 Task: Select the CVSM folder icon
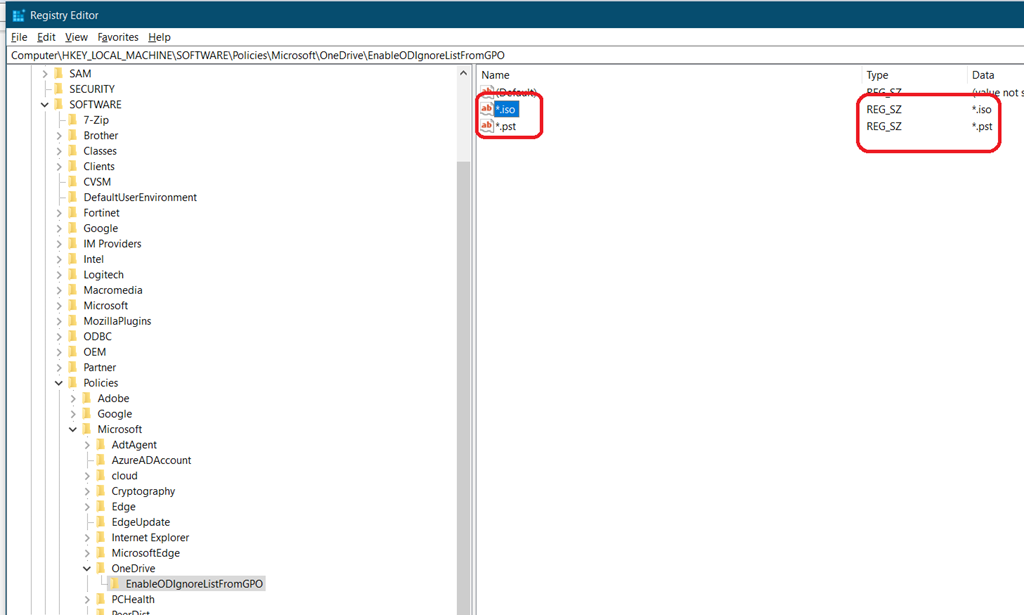pos(73,182)
